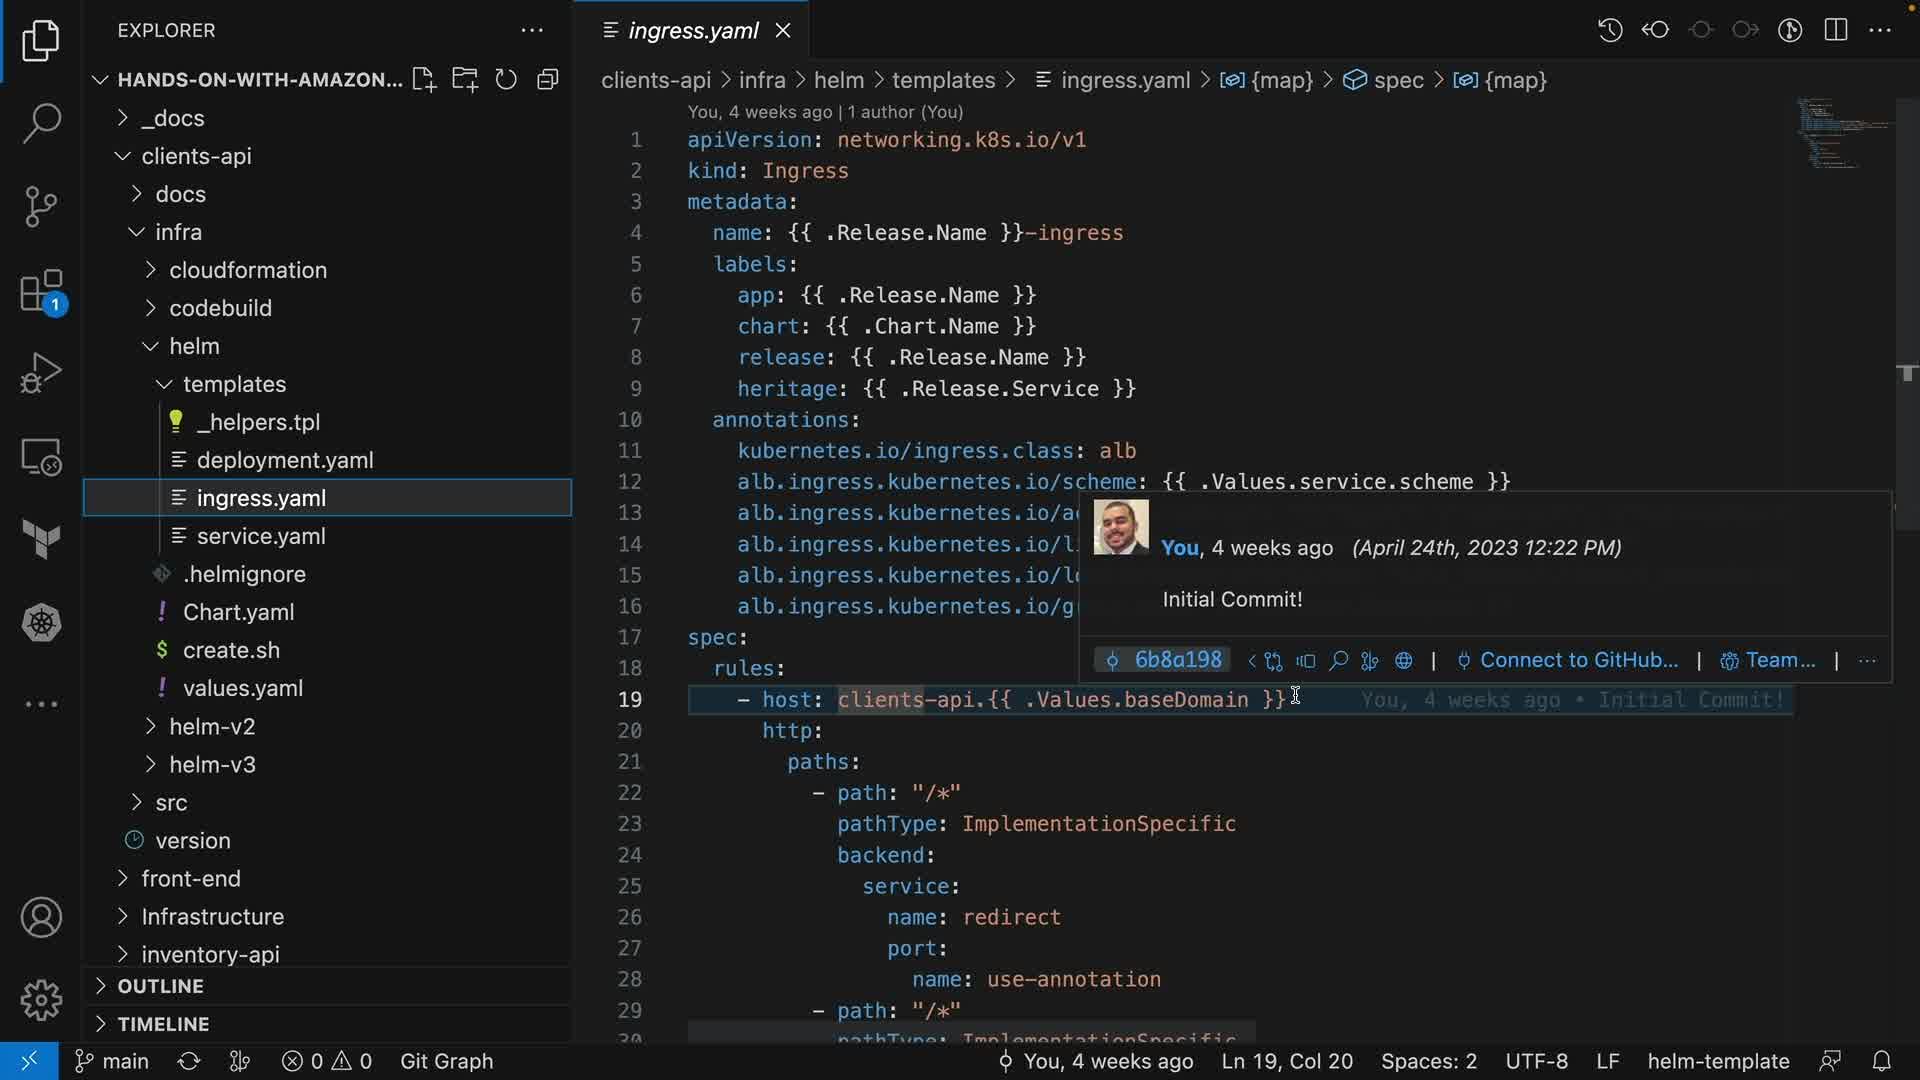
Task: Expand the OUTLINE section
Action: 160,986
